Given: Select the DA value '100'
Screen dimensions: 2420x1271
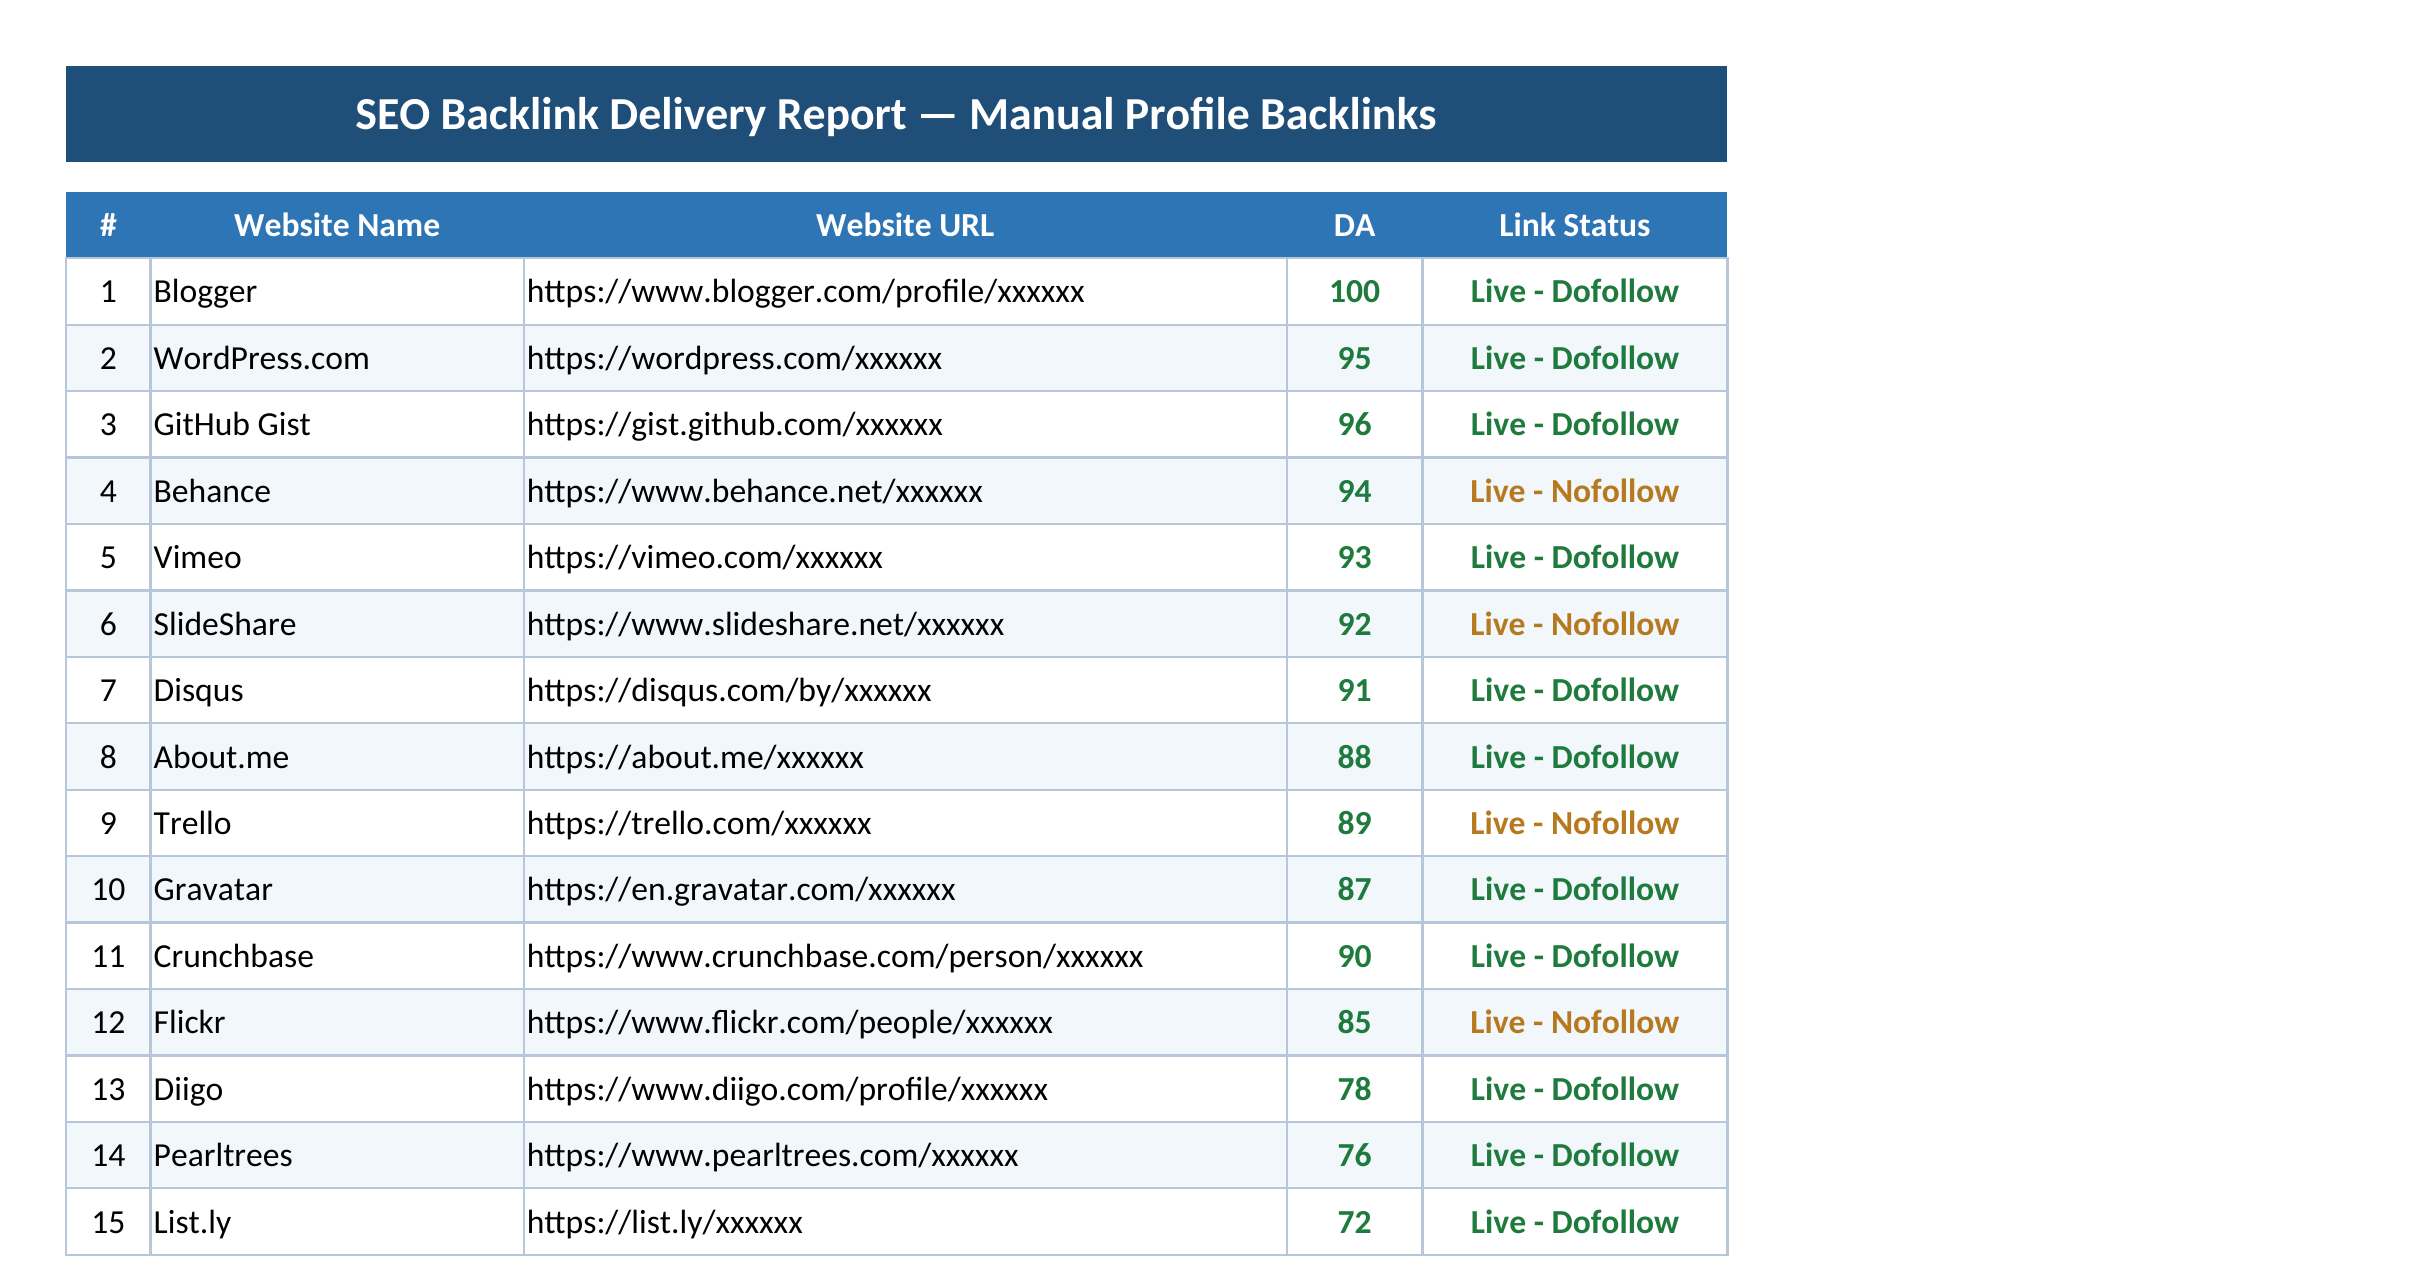Looking at the screenshot, I should click(x=1354, y=291).
